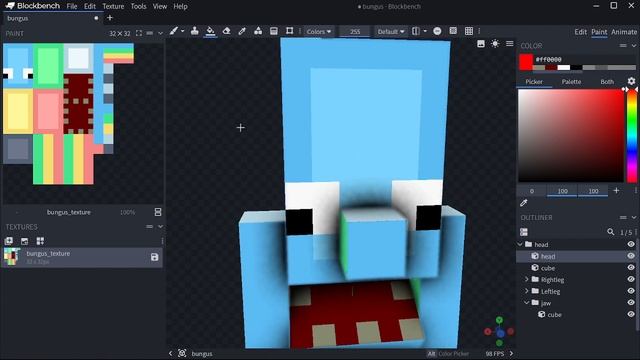This screenshot has height=360, width=640.
Task: Switch to Animate mode
Action: pos(624,32)
